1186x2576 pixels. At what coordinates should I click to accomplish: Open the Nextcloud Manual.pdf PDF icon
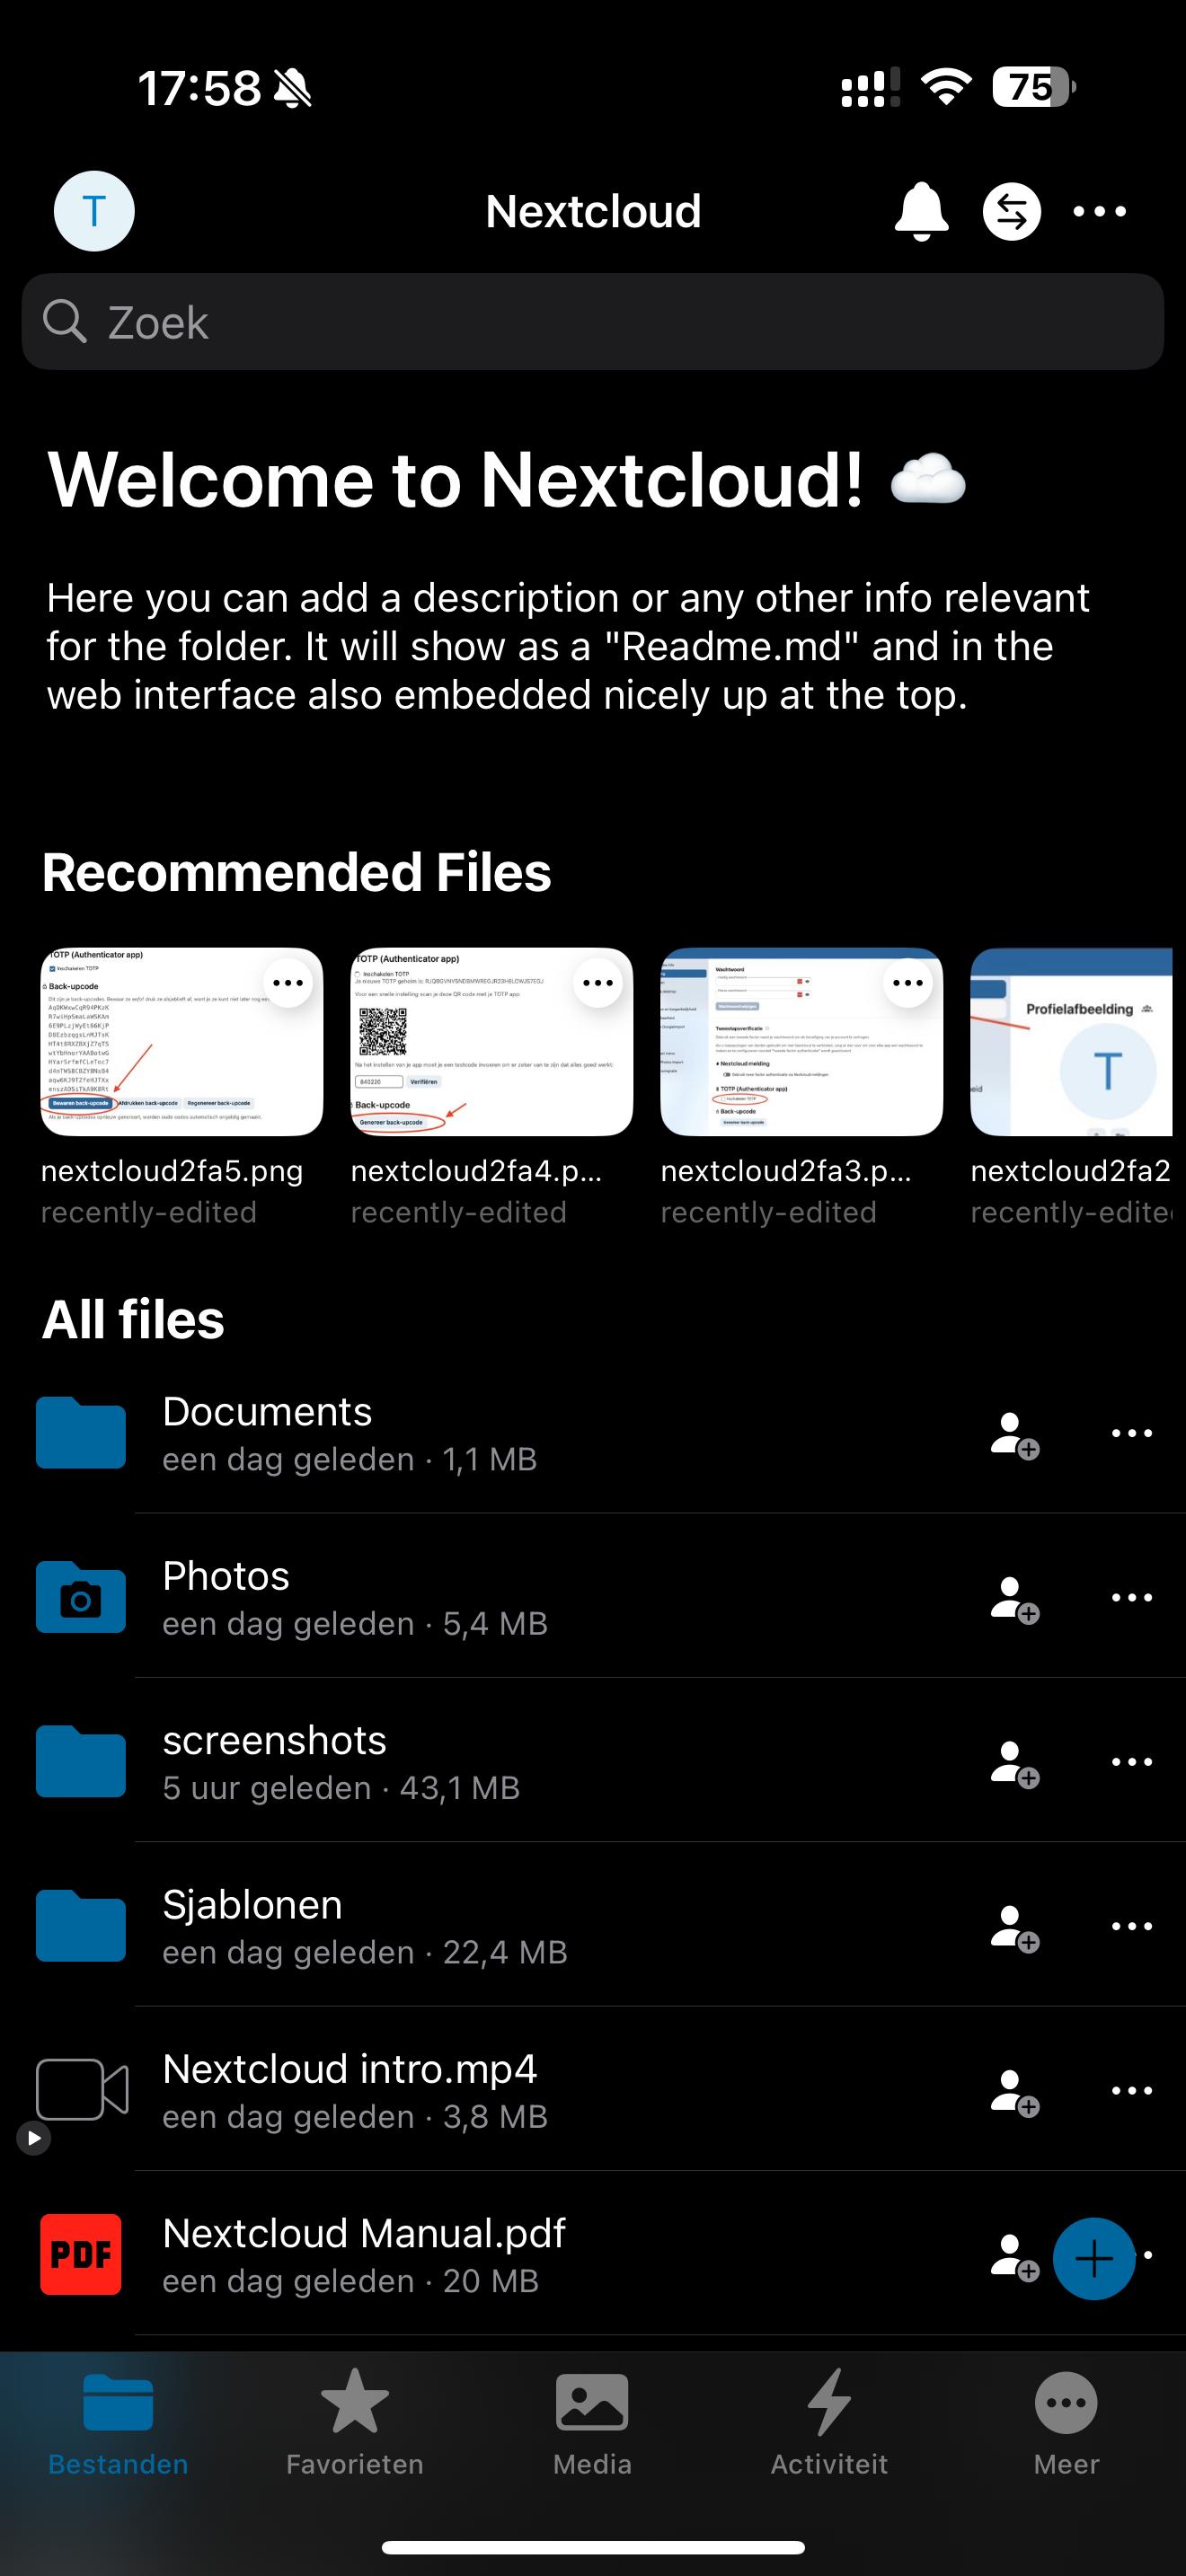81,2254
